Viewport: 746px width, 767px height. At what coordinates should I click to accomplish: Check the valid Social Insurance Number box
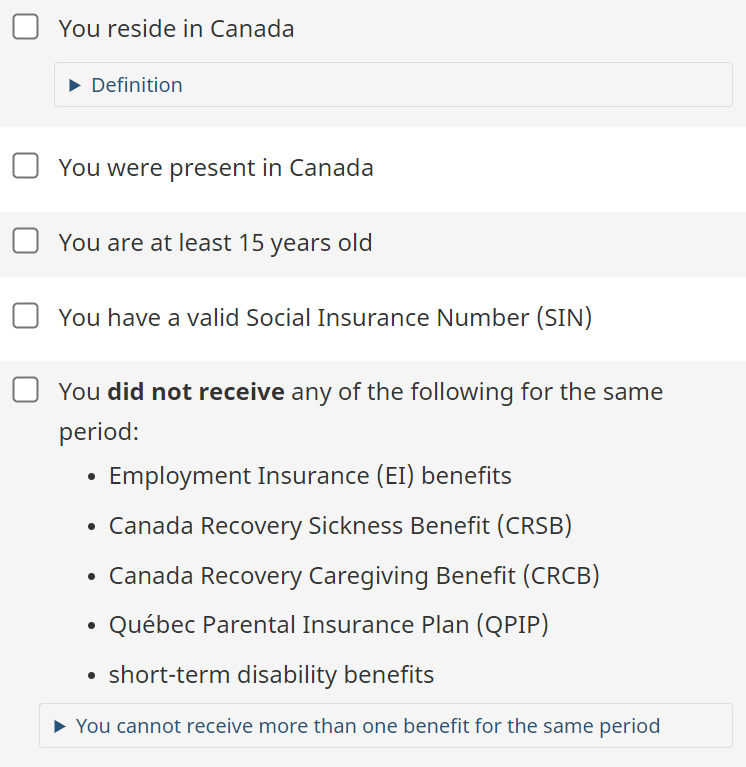pyautogui.click(x=25, y=316)
